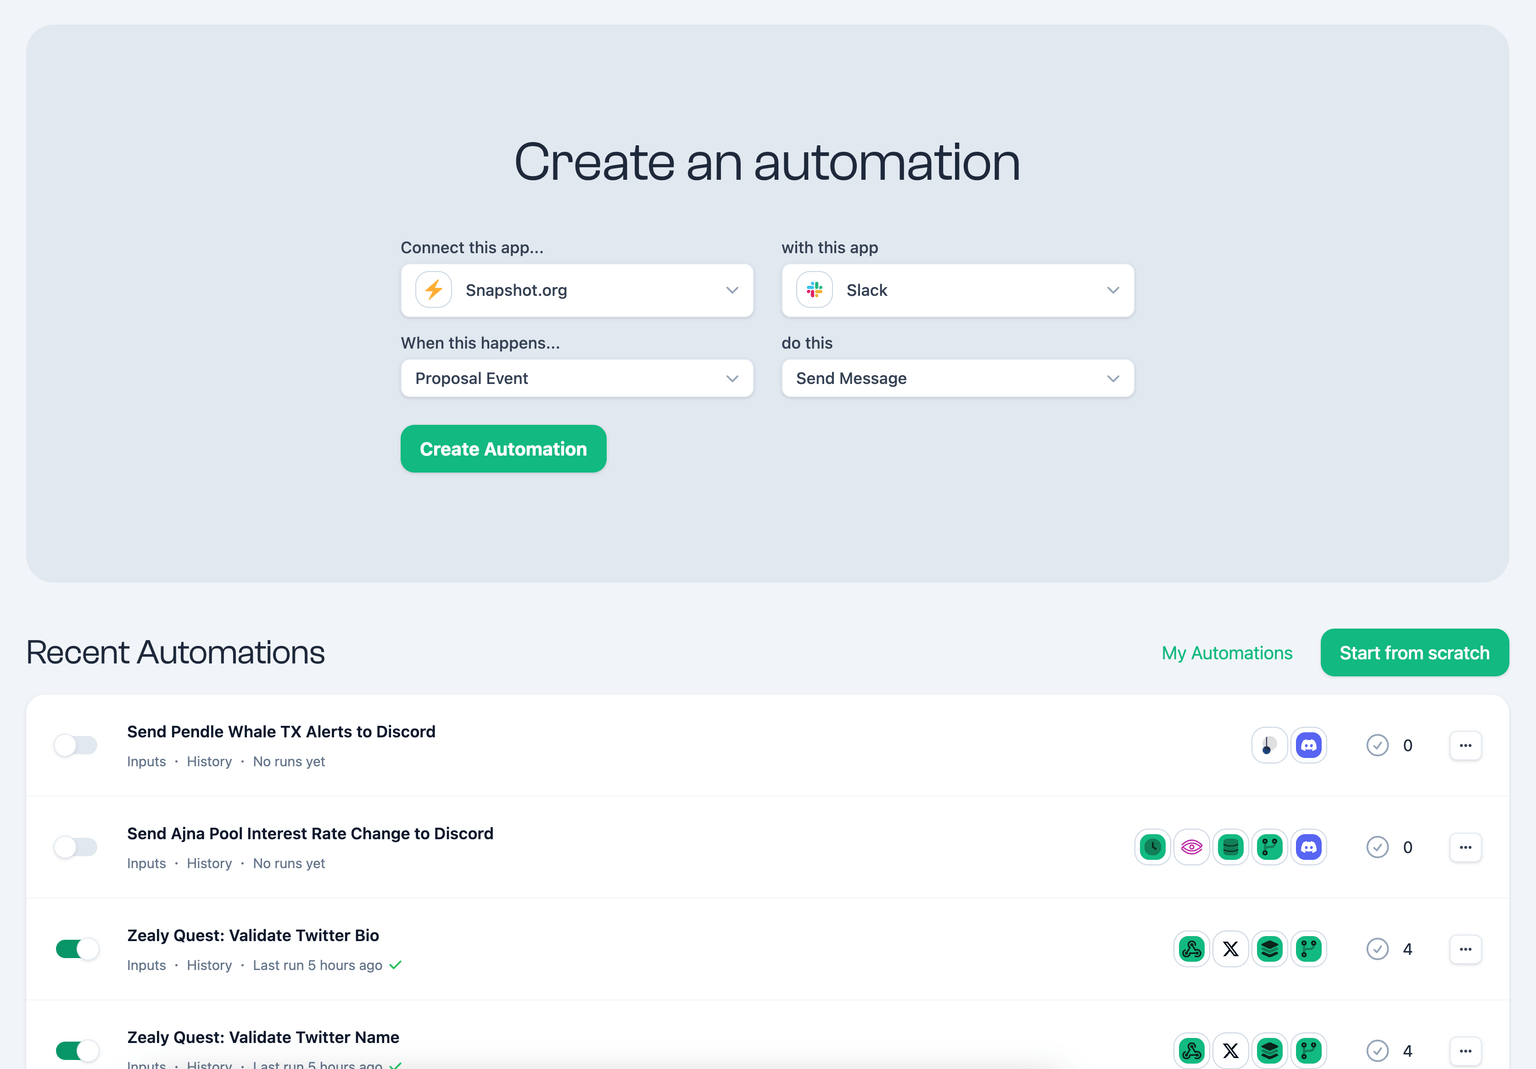This screenshot has width=1536, height=1069.
Task: Click layers stack icon in Validate Twitter Bio row
Action: tap(1270, 949)
